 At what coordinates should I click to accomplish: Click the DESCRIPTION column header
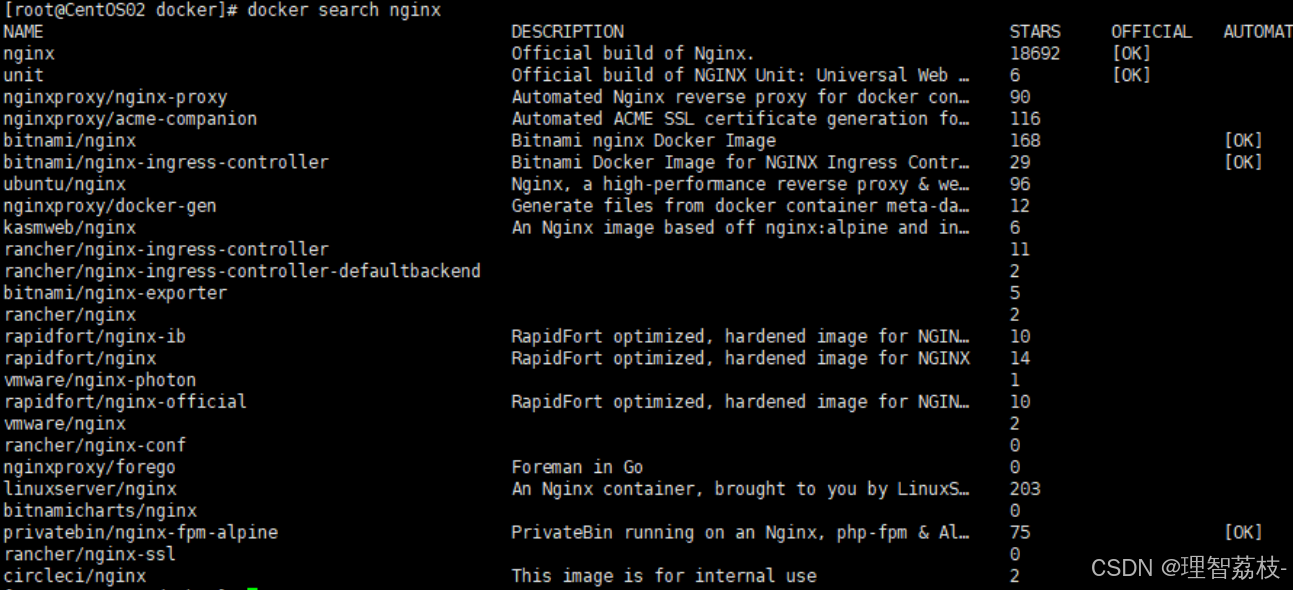click(x=567, y=31)
